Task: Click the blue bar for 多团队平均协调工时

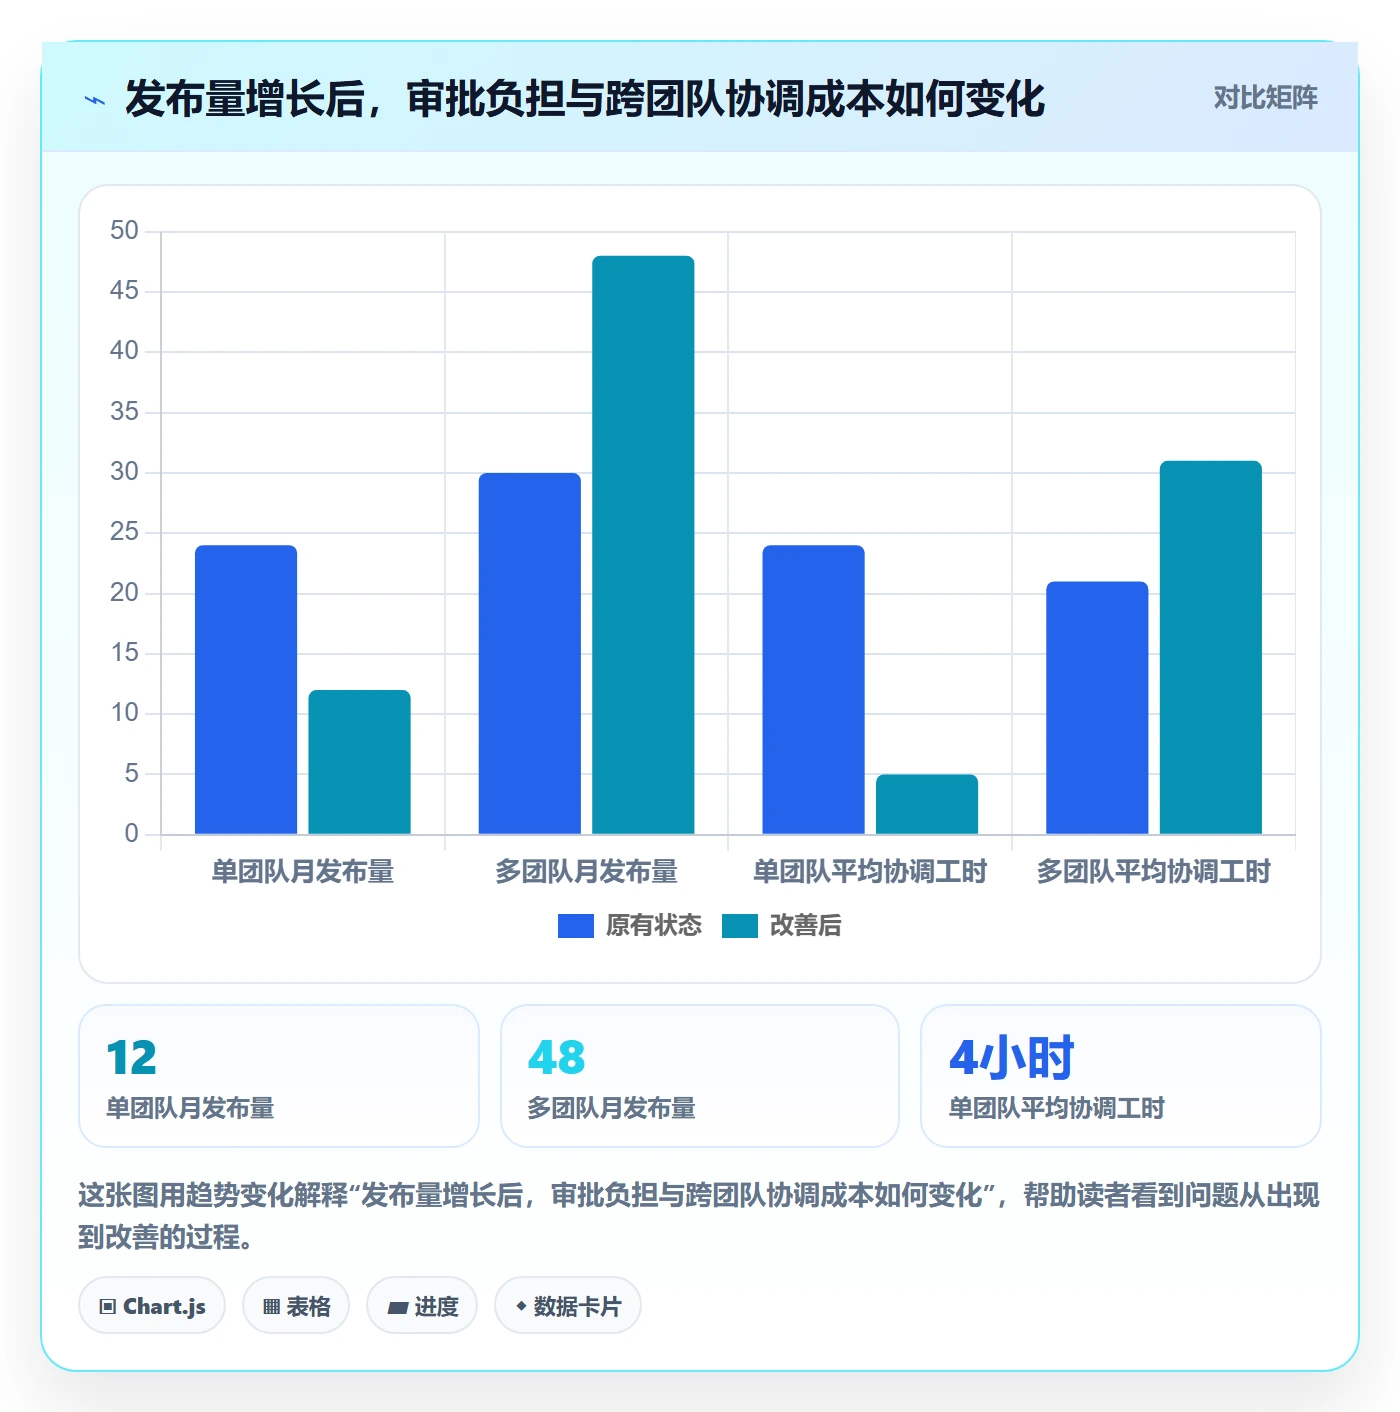Action: 1097,708
